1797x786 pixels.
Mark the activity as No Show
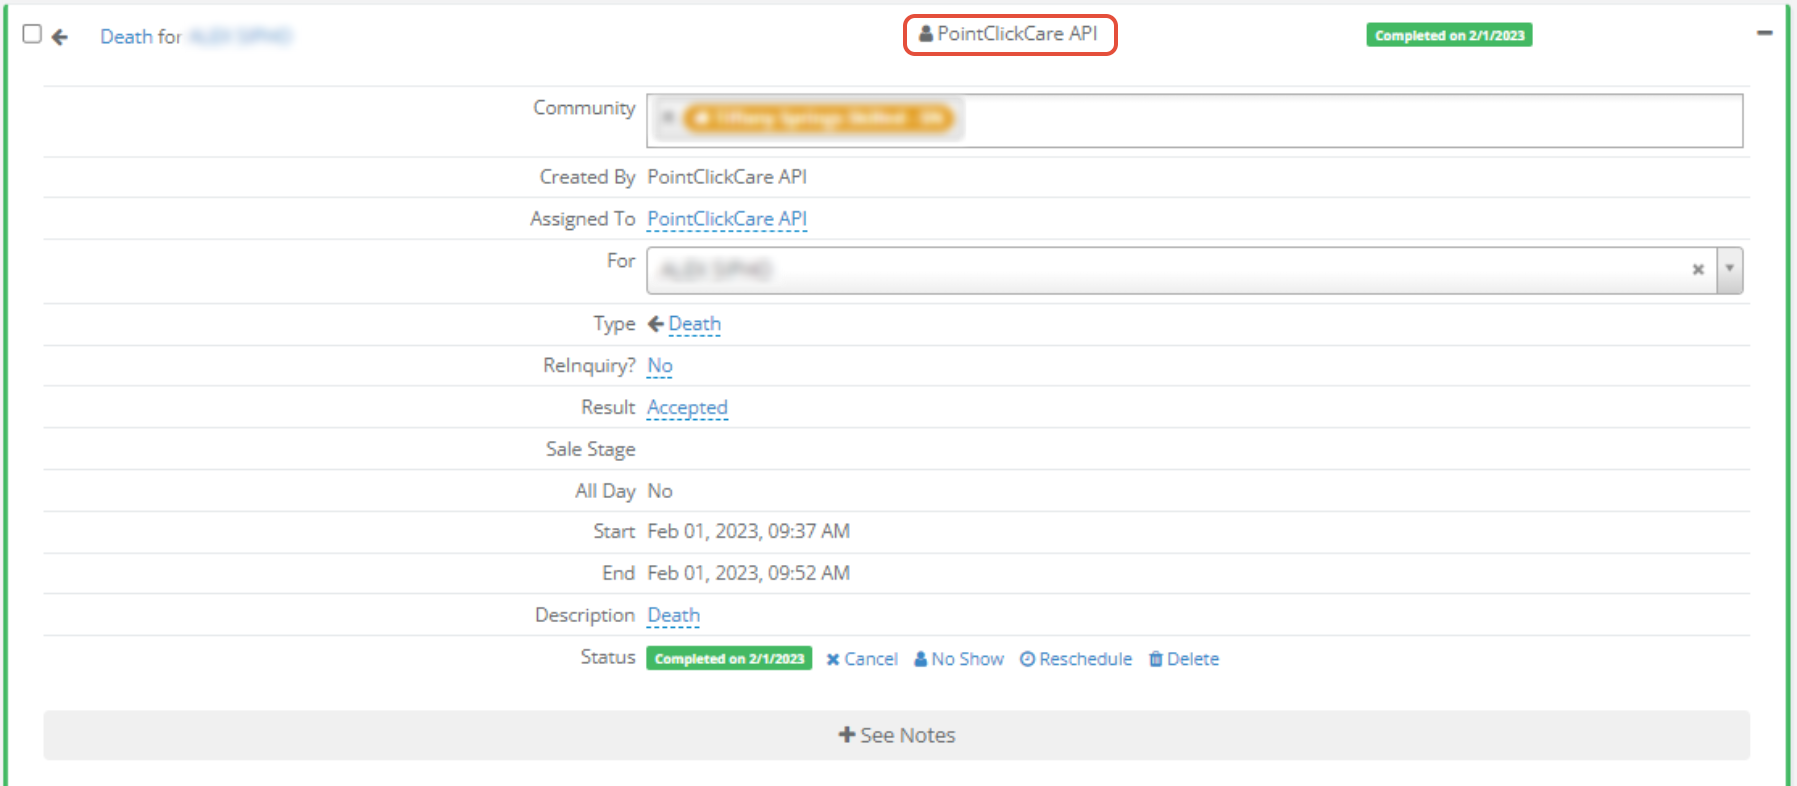point(959,659)
